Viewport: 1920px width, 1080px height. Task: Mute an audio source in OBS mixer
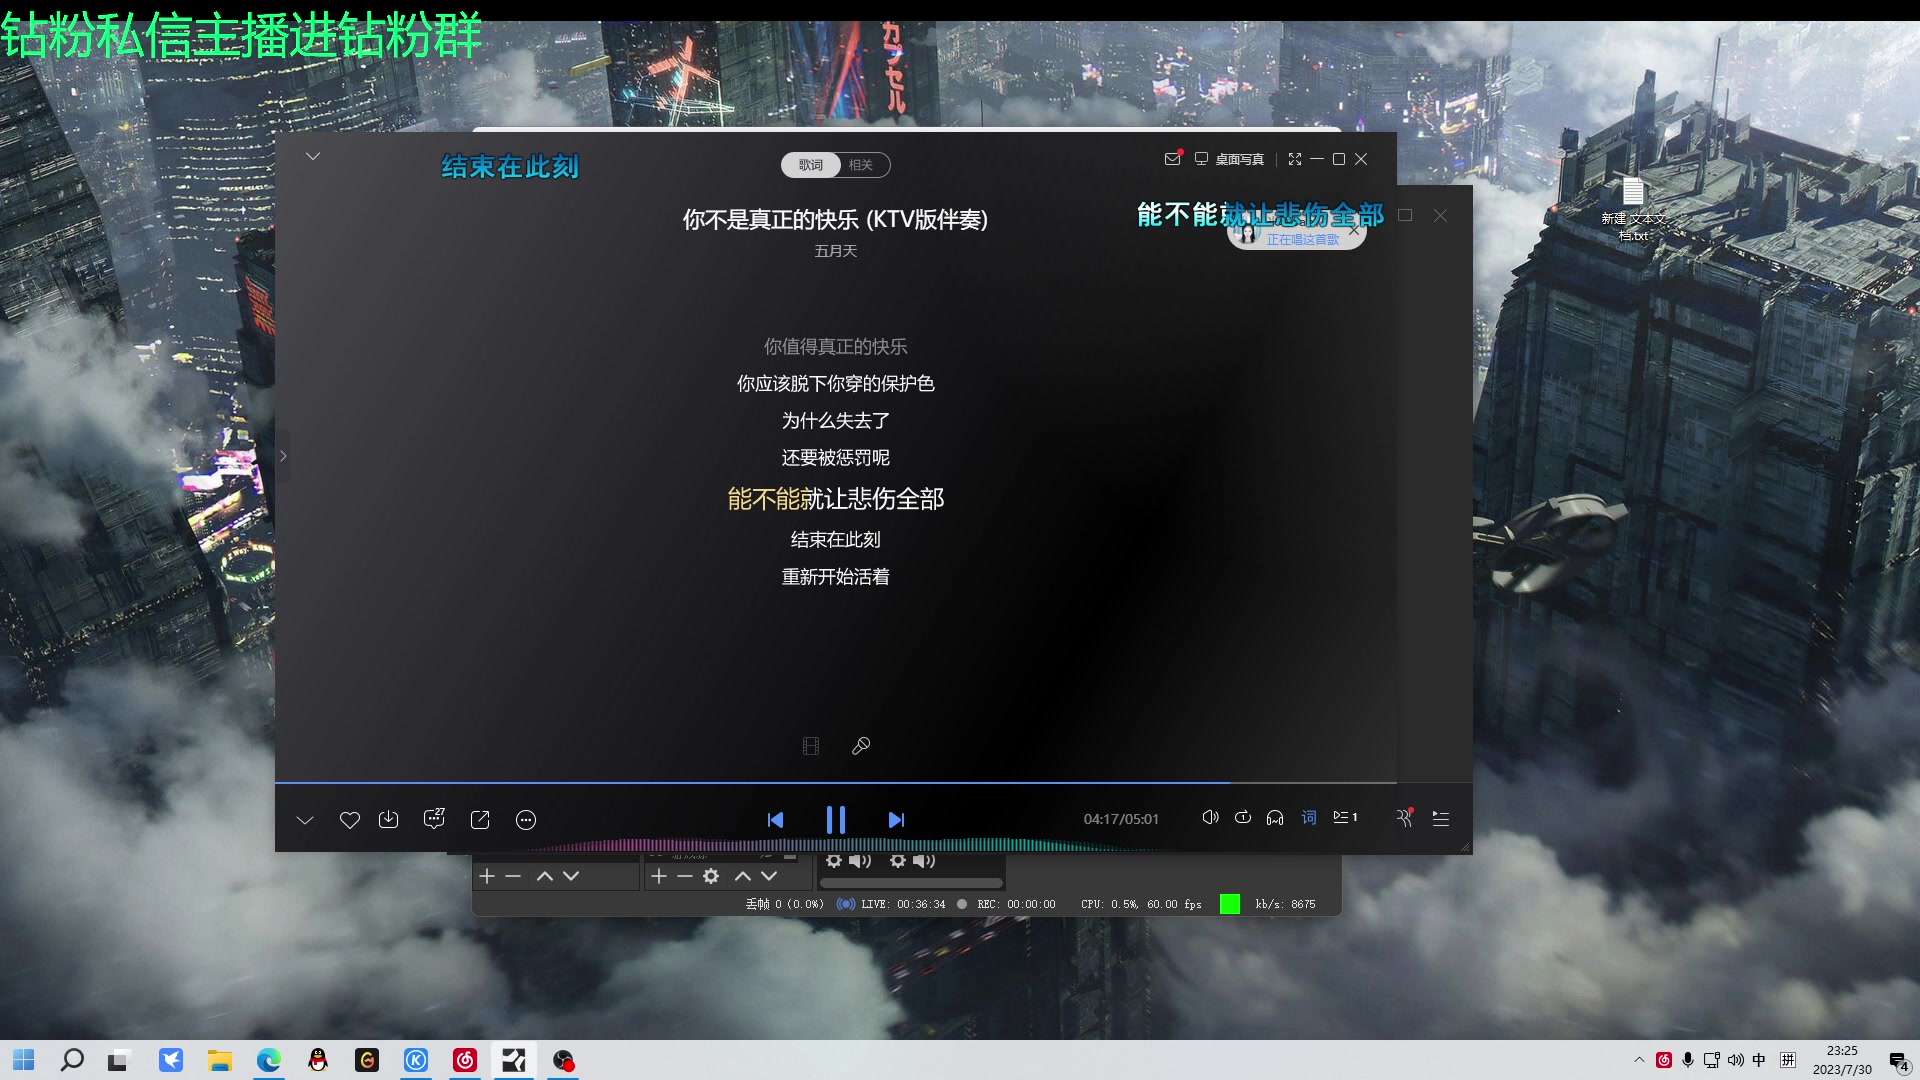[858, 860]
